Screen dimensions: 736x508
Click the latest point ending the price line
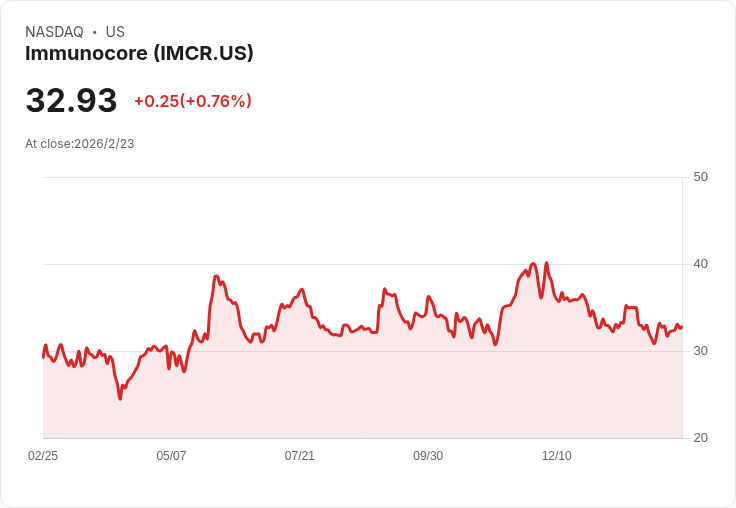click(x=681, y=327)
